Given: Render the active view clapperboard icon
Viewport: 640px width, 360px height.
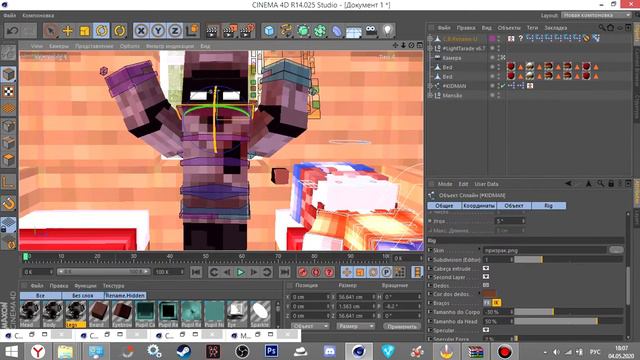Looking at the screenshot, I should (212, 31).
